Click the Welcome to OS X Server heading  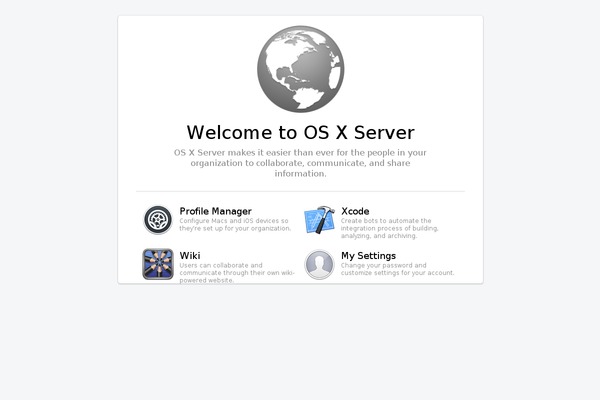click(300, 132)
